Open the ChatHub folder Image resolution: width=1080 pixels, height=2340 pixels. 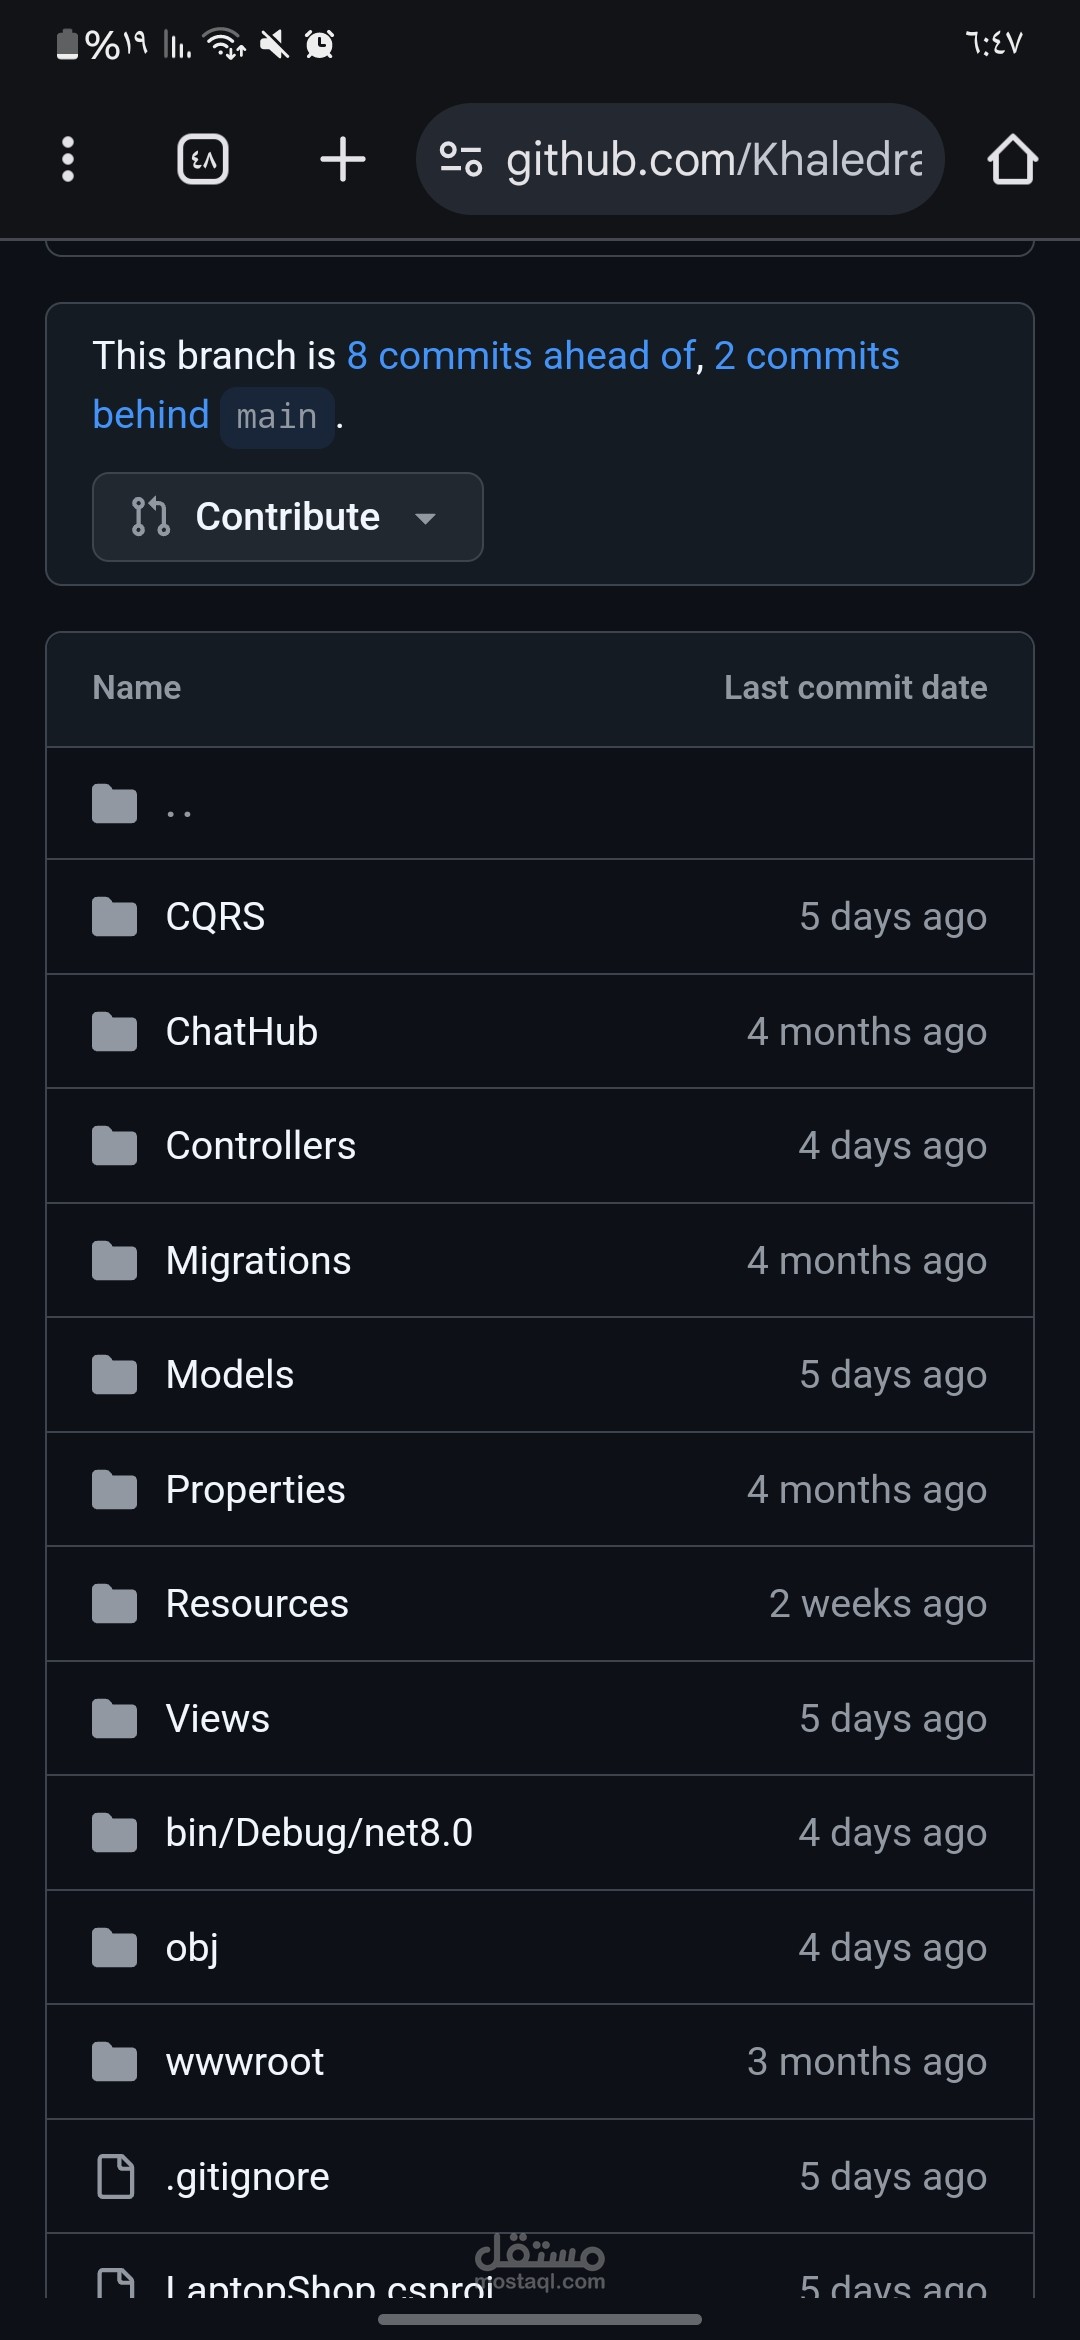tap(241, 1032)
